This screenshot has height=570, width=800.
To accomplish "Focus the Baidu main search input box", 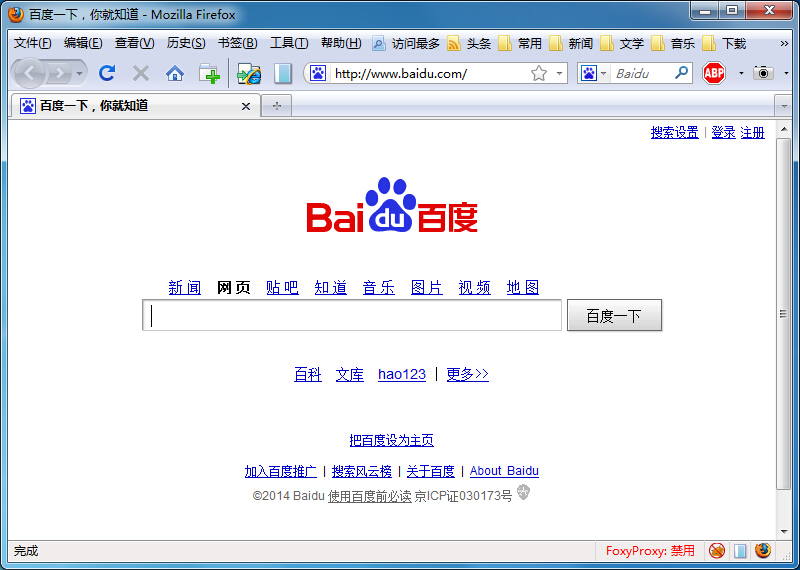I will [352, 315].
